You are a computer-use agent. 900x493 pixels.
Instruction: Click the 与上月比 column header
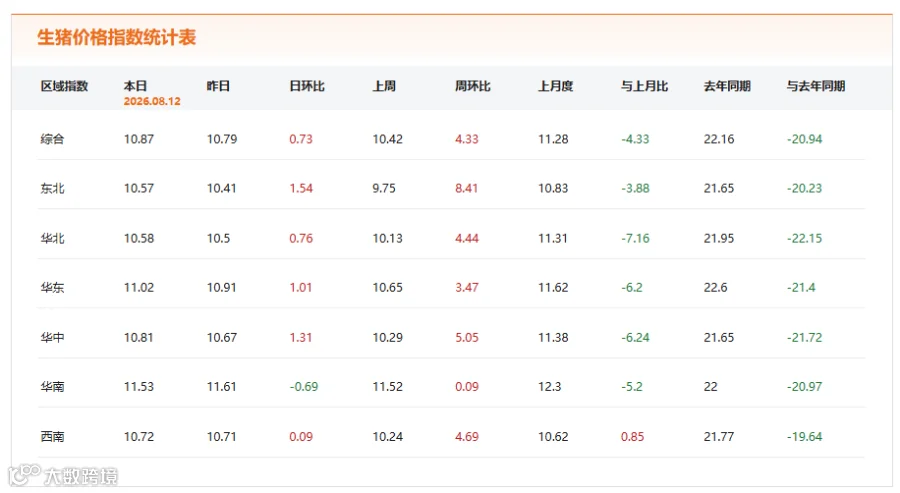point(645,86)
